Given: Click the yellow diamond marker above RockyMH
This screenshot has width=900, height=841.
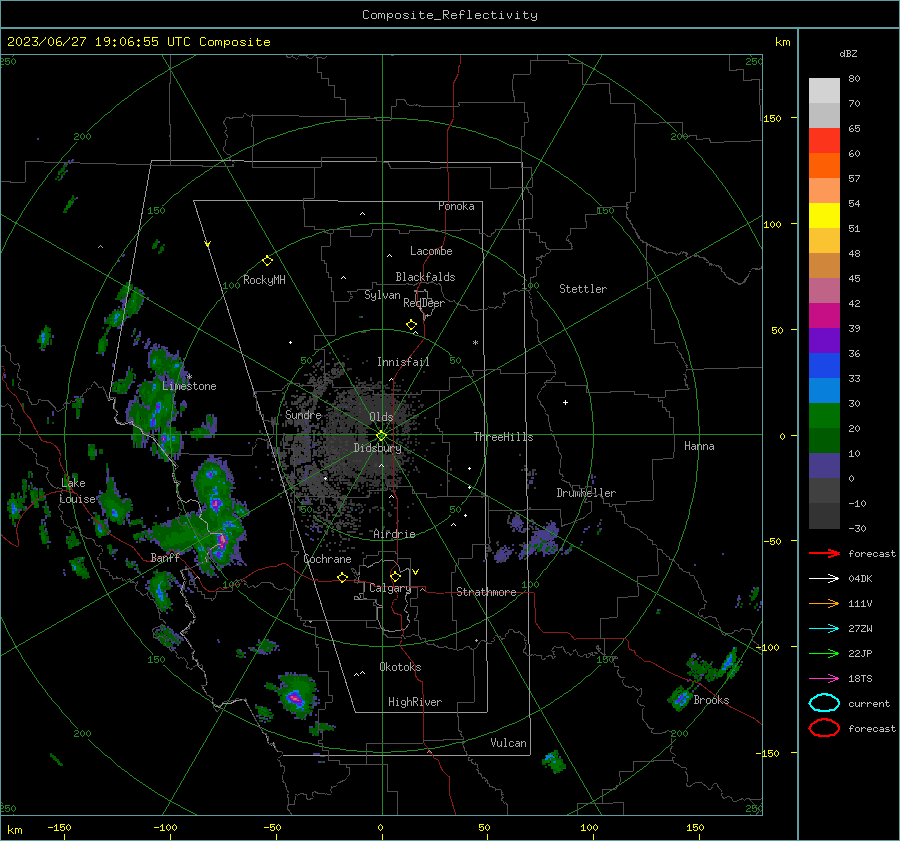Looking at the screenshot, I should [267, 261].
